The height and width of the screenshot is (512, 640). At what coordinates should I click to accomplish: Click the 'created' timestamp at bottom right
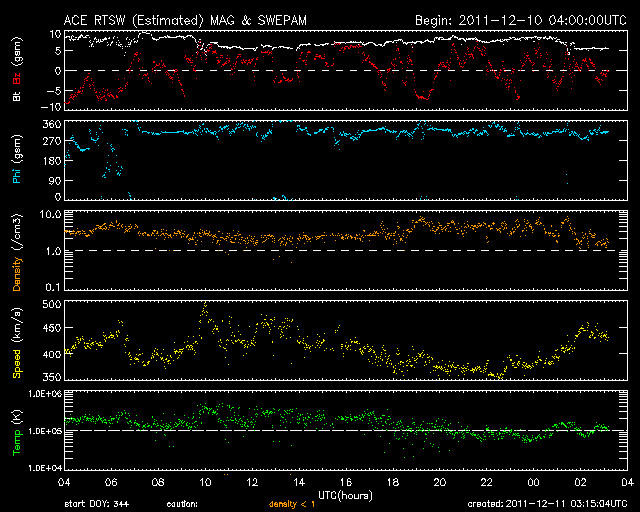[x=545, y=504]
